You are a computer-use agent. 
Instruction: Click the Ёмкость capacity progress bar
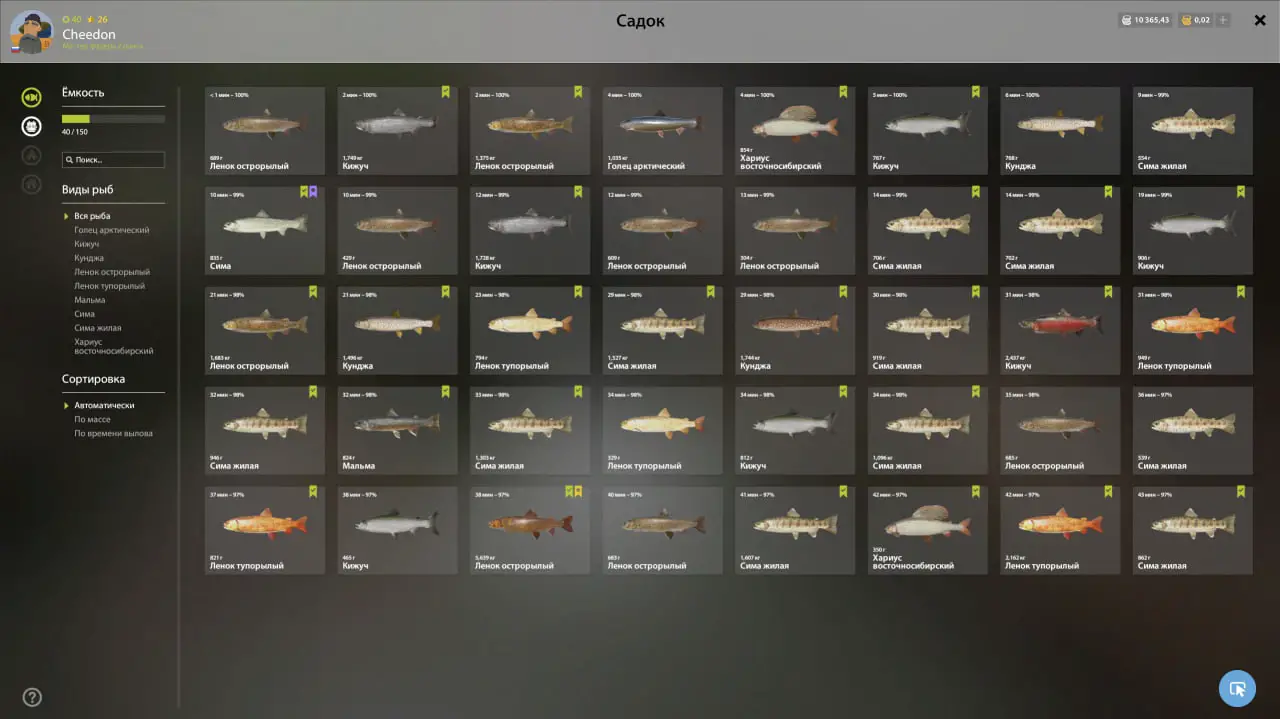pyautogui.click(x=113, y=119)
